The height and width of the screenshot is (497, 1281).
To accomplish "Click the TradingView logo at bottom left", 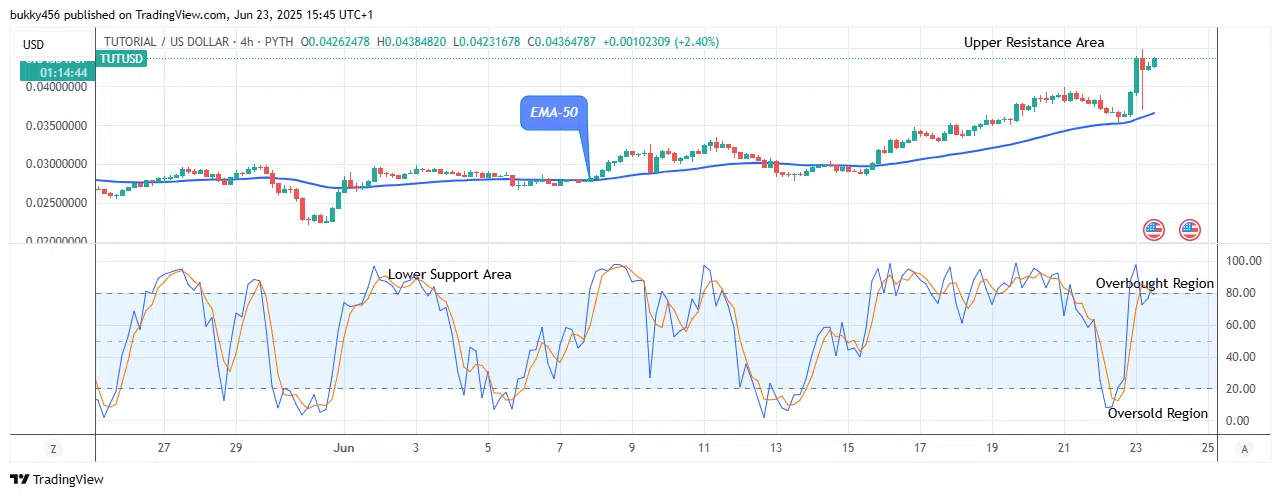I will 57,479.
